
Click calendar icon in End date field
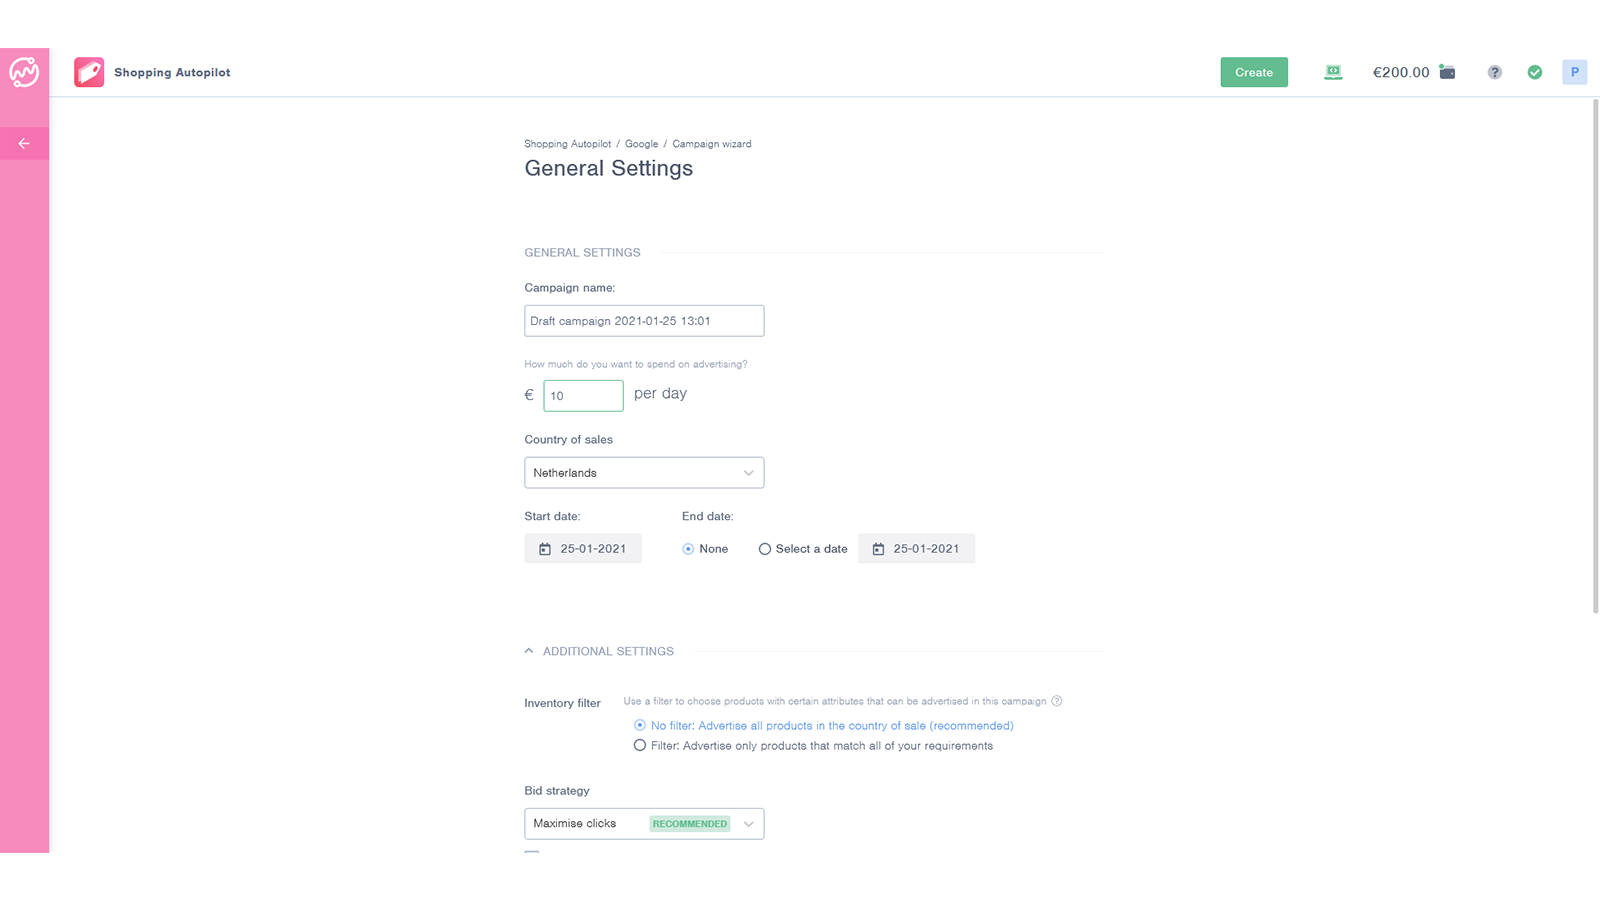[878, 549]
